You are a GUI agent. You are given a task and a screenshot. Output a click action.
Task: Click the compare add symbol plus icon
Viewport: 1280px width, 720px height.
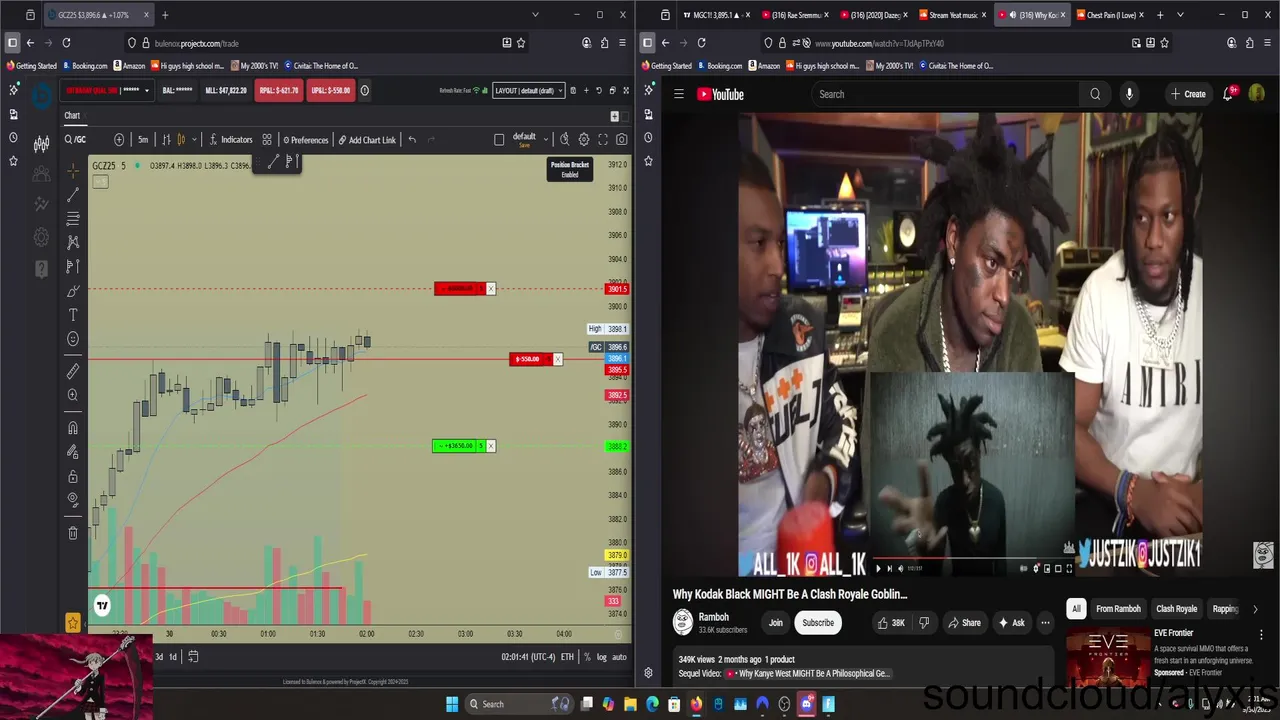click(119, 140)
